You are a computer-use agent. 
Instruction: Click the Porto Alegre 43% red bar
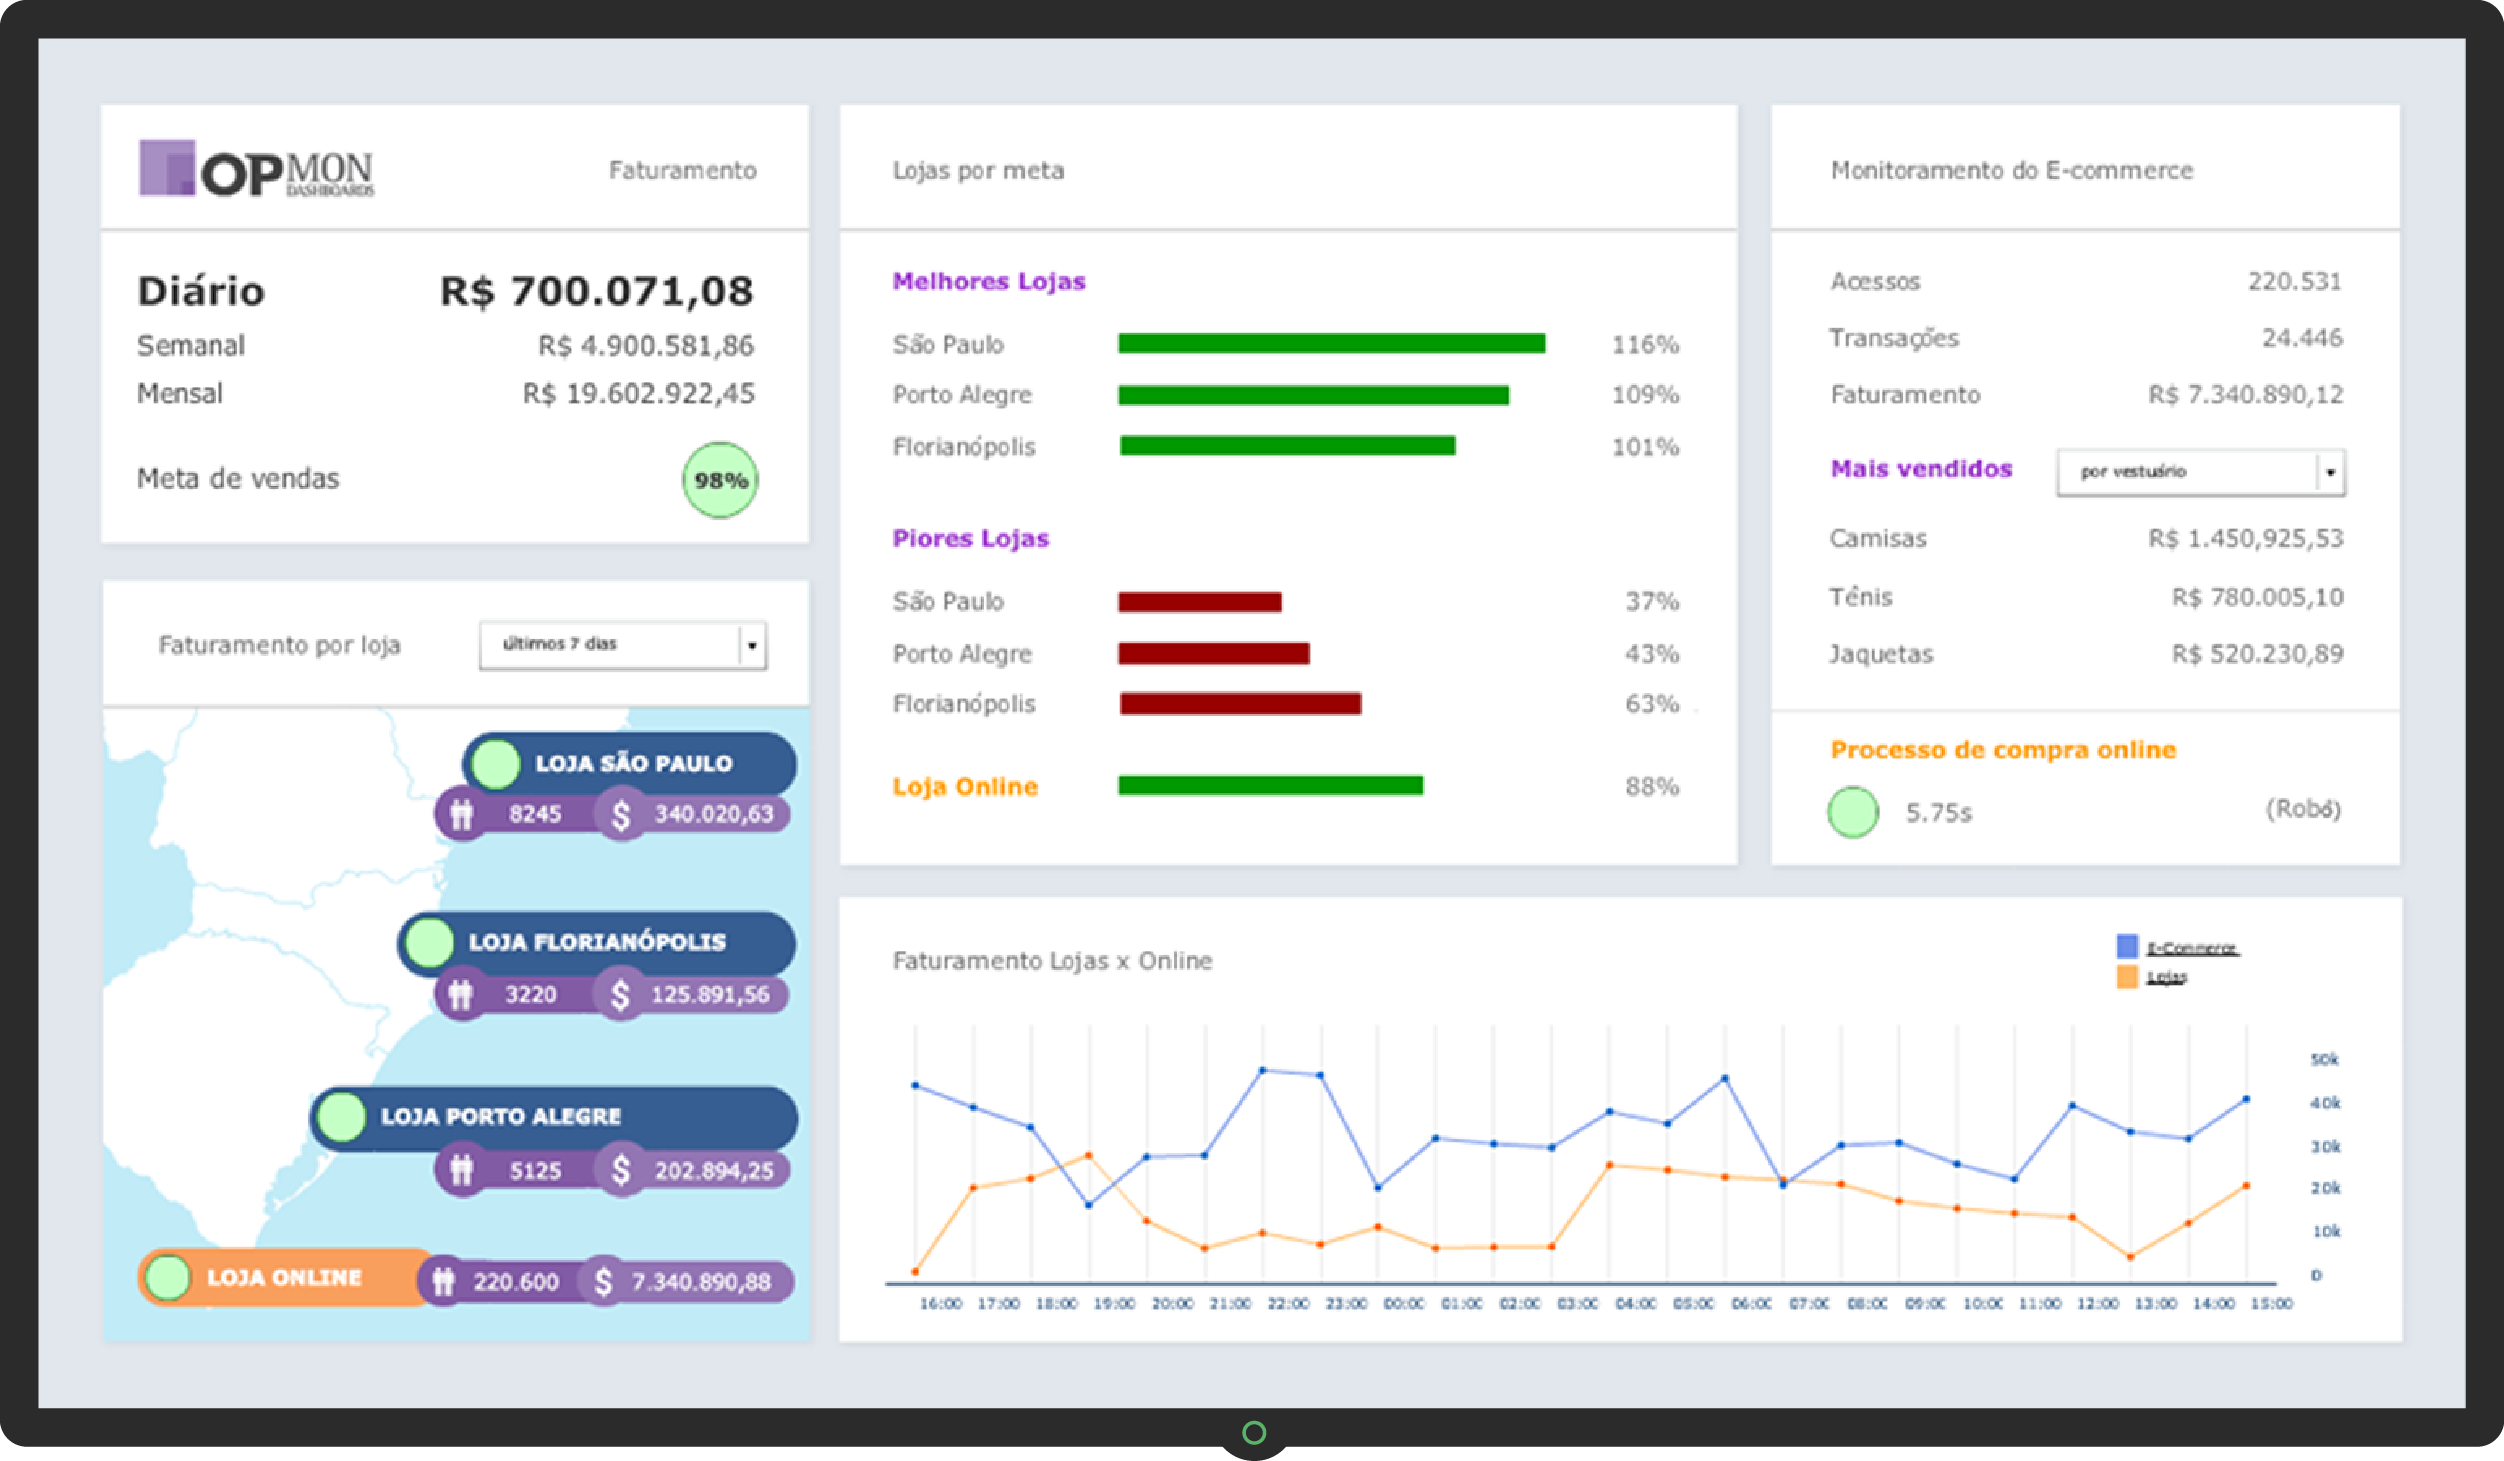[x=1214, y=654]
